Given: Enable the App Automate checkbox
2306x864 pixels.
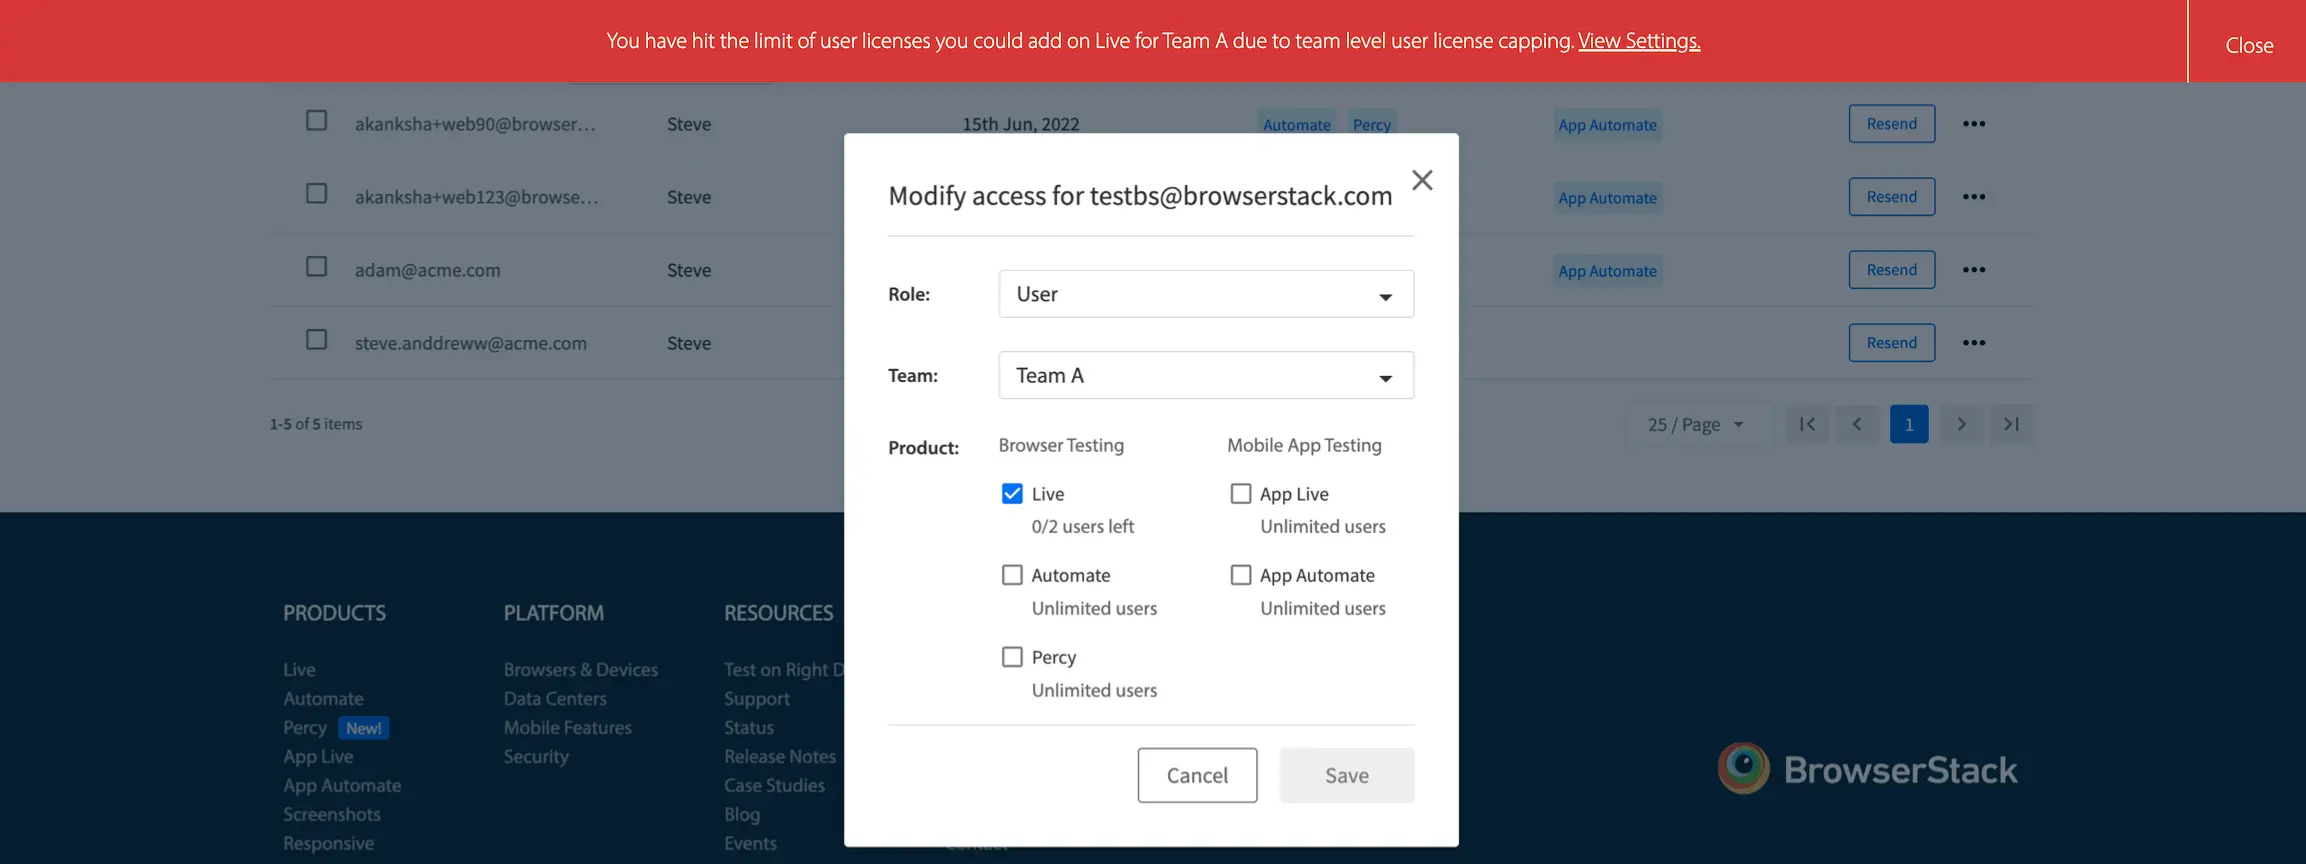Looking at the screenshot, I should pyautogui.click(x=1240, y=575).
